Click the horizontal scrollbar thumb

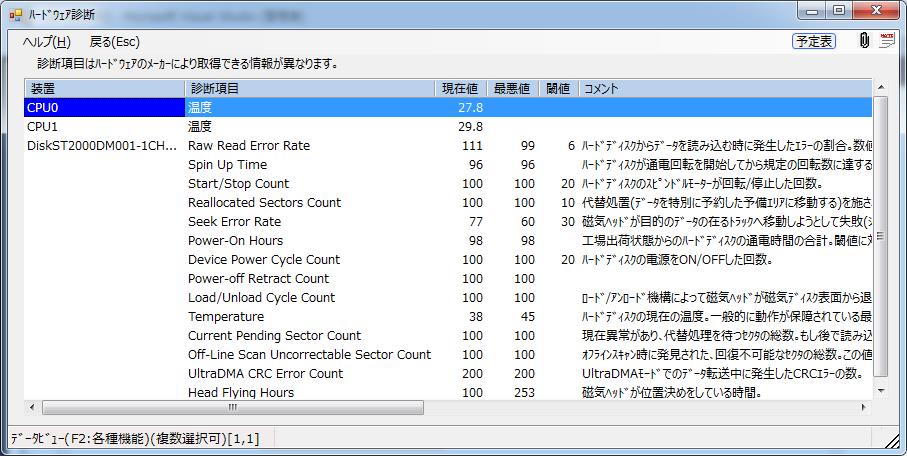232,408
